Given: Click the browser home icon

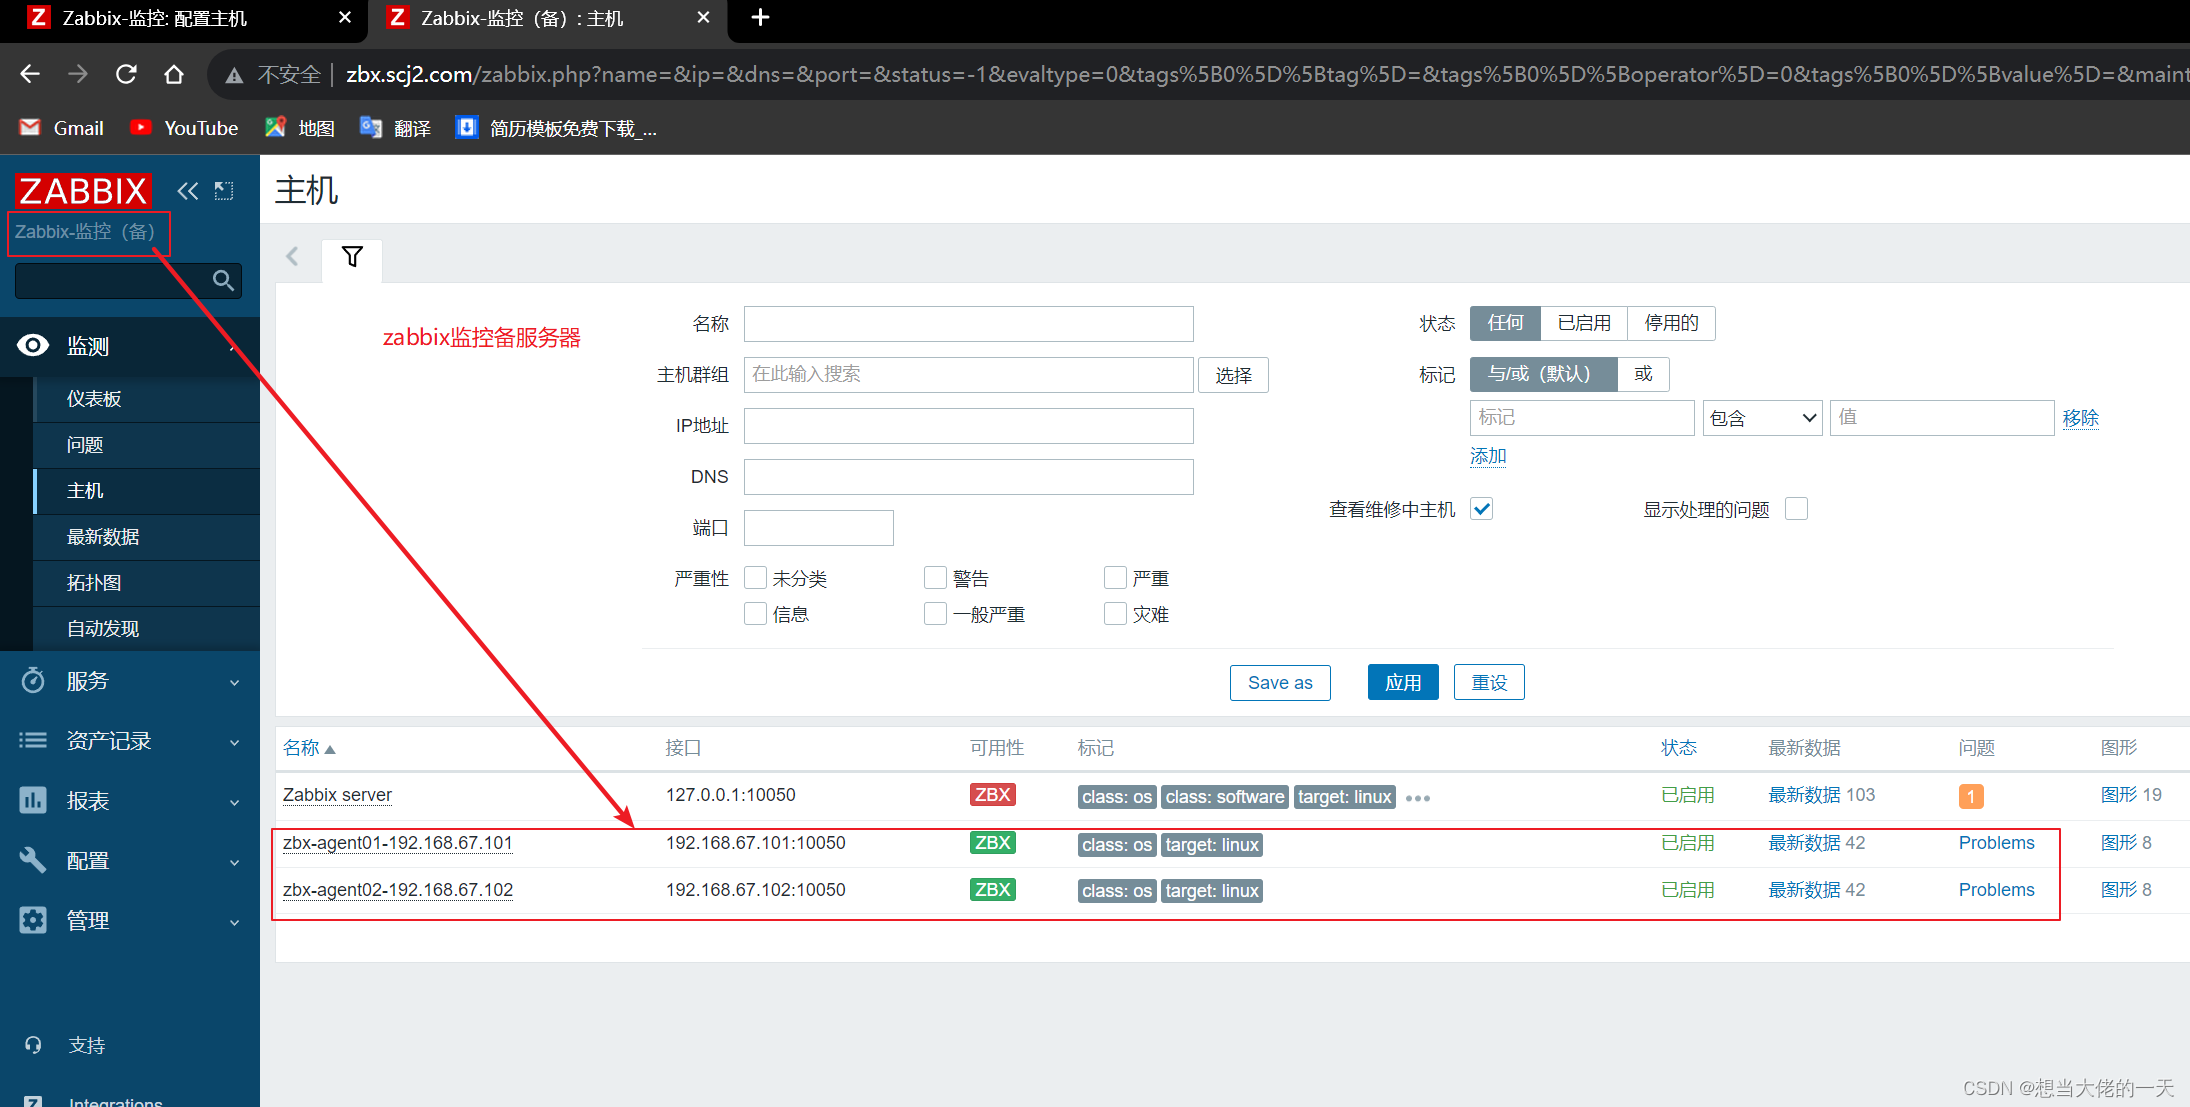Looking at the screenshot, I should click(x=174, y=74).
